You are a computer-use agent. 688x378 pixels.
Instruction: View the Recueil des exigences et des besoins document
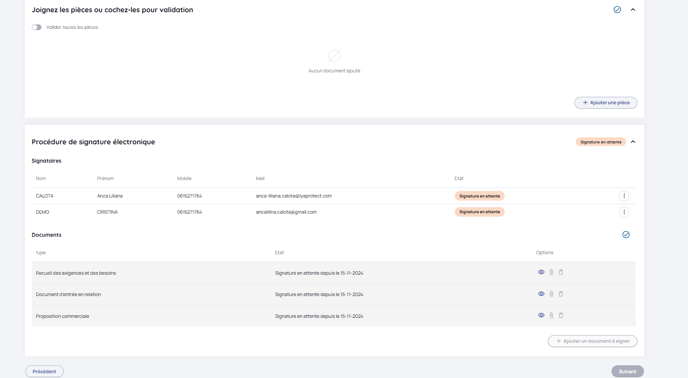coord(541,272)
